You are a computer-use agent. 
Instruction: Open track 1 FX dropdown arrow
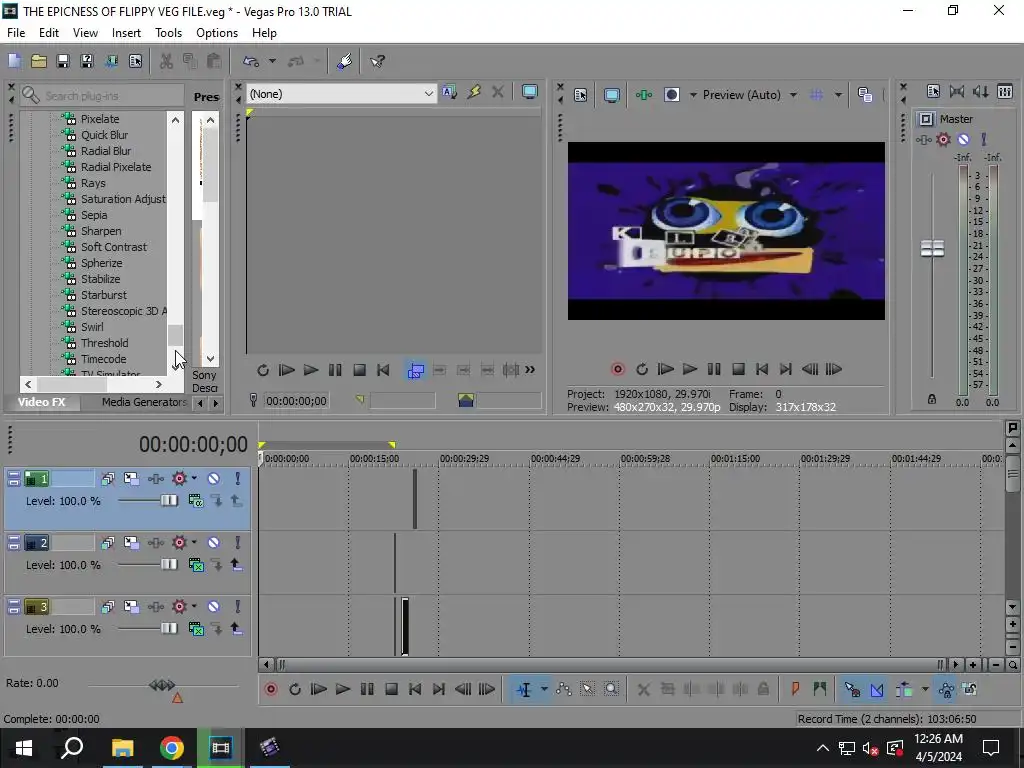(x=194, y=479)
